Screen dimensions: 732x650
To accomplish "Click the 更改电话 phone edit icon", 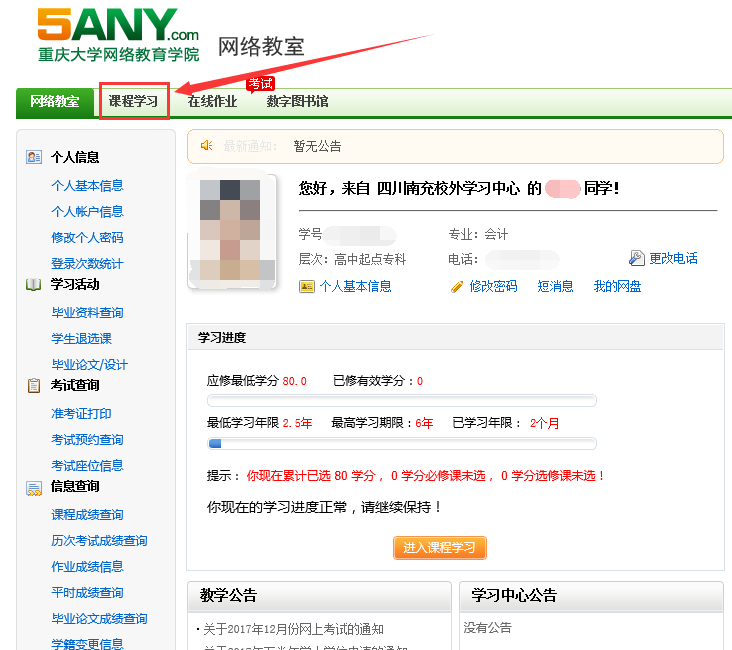I will (637, 258).
